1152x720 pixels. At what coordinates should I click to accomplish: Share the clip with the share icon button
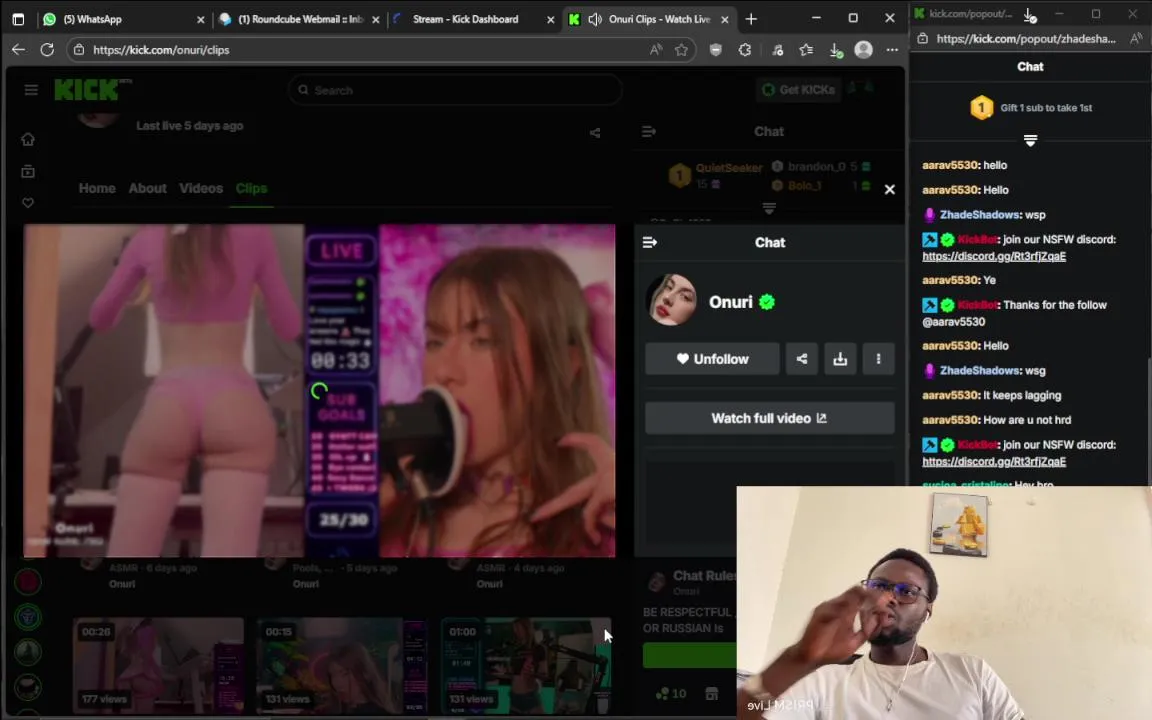tap(802, 359)
